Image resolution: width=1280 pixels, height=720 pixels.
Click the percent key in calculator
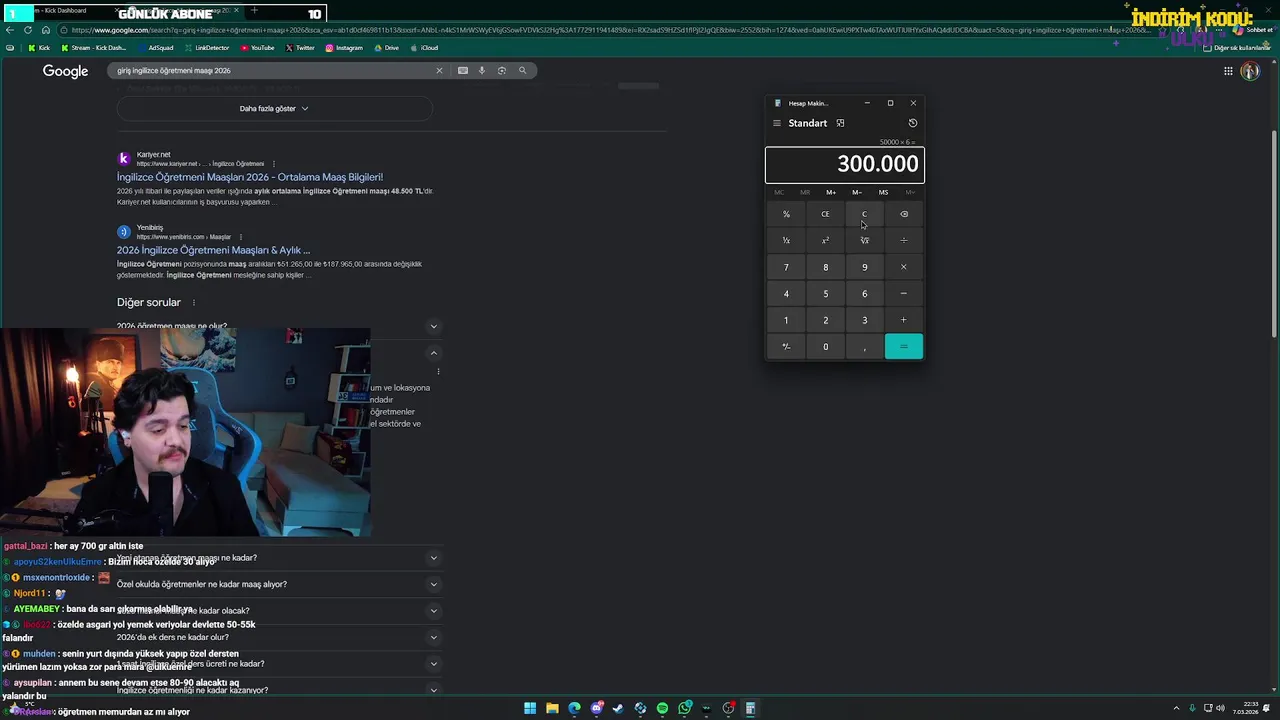point(786,214)
